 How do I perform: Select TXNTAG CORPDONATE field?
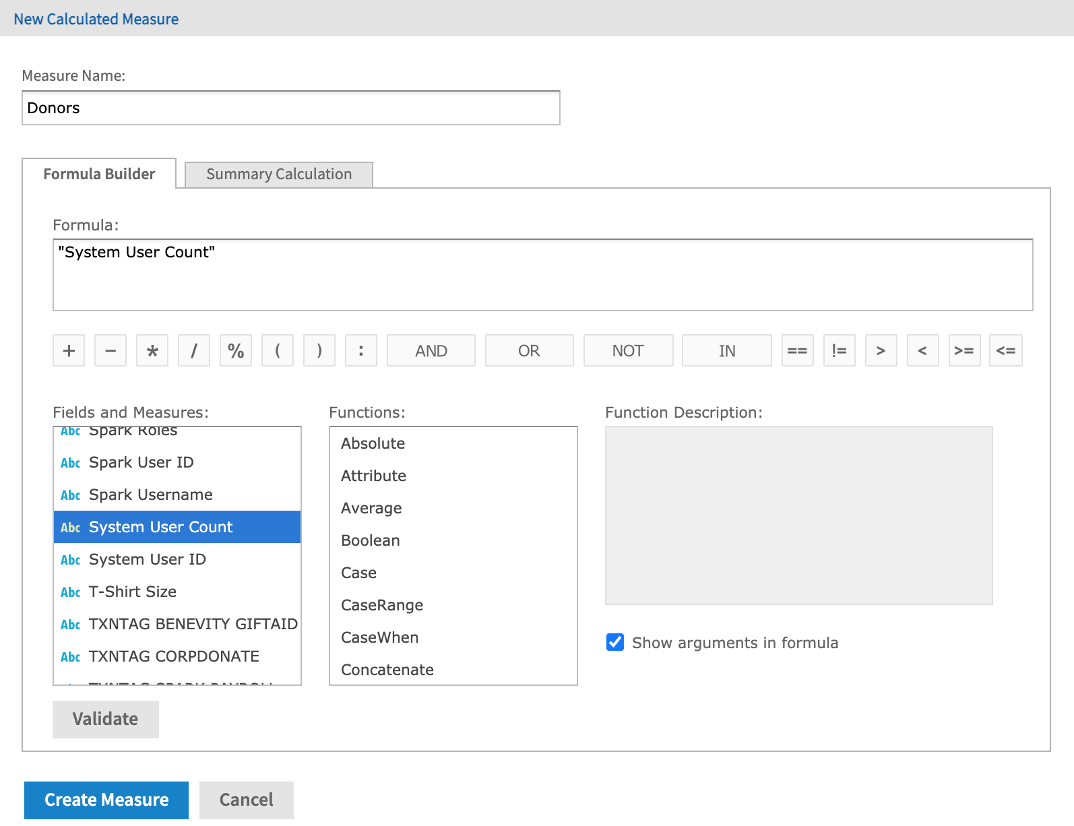[177, 655]
